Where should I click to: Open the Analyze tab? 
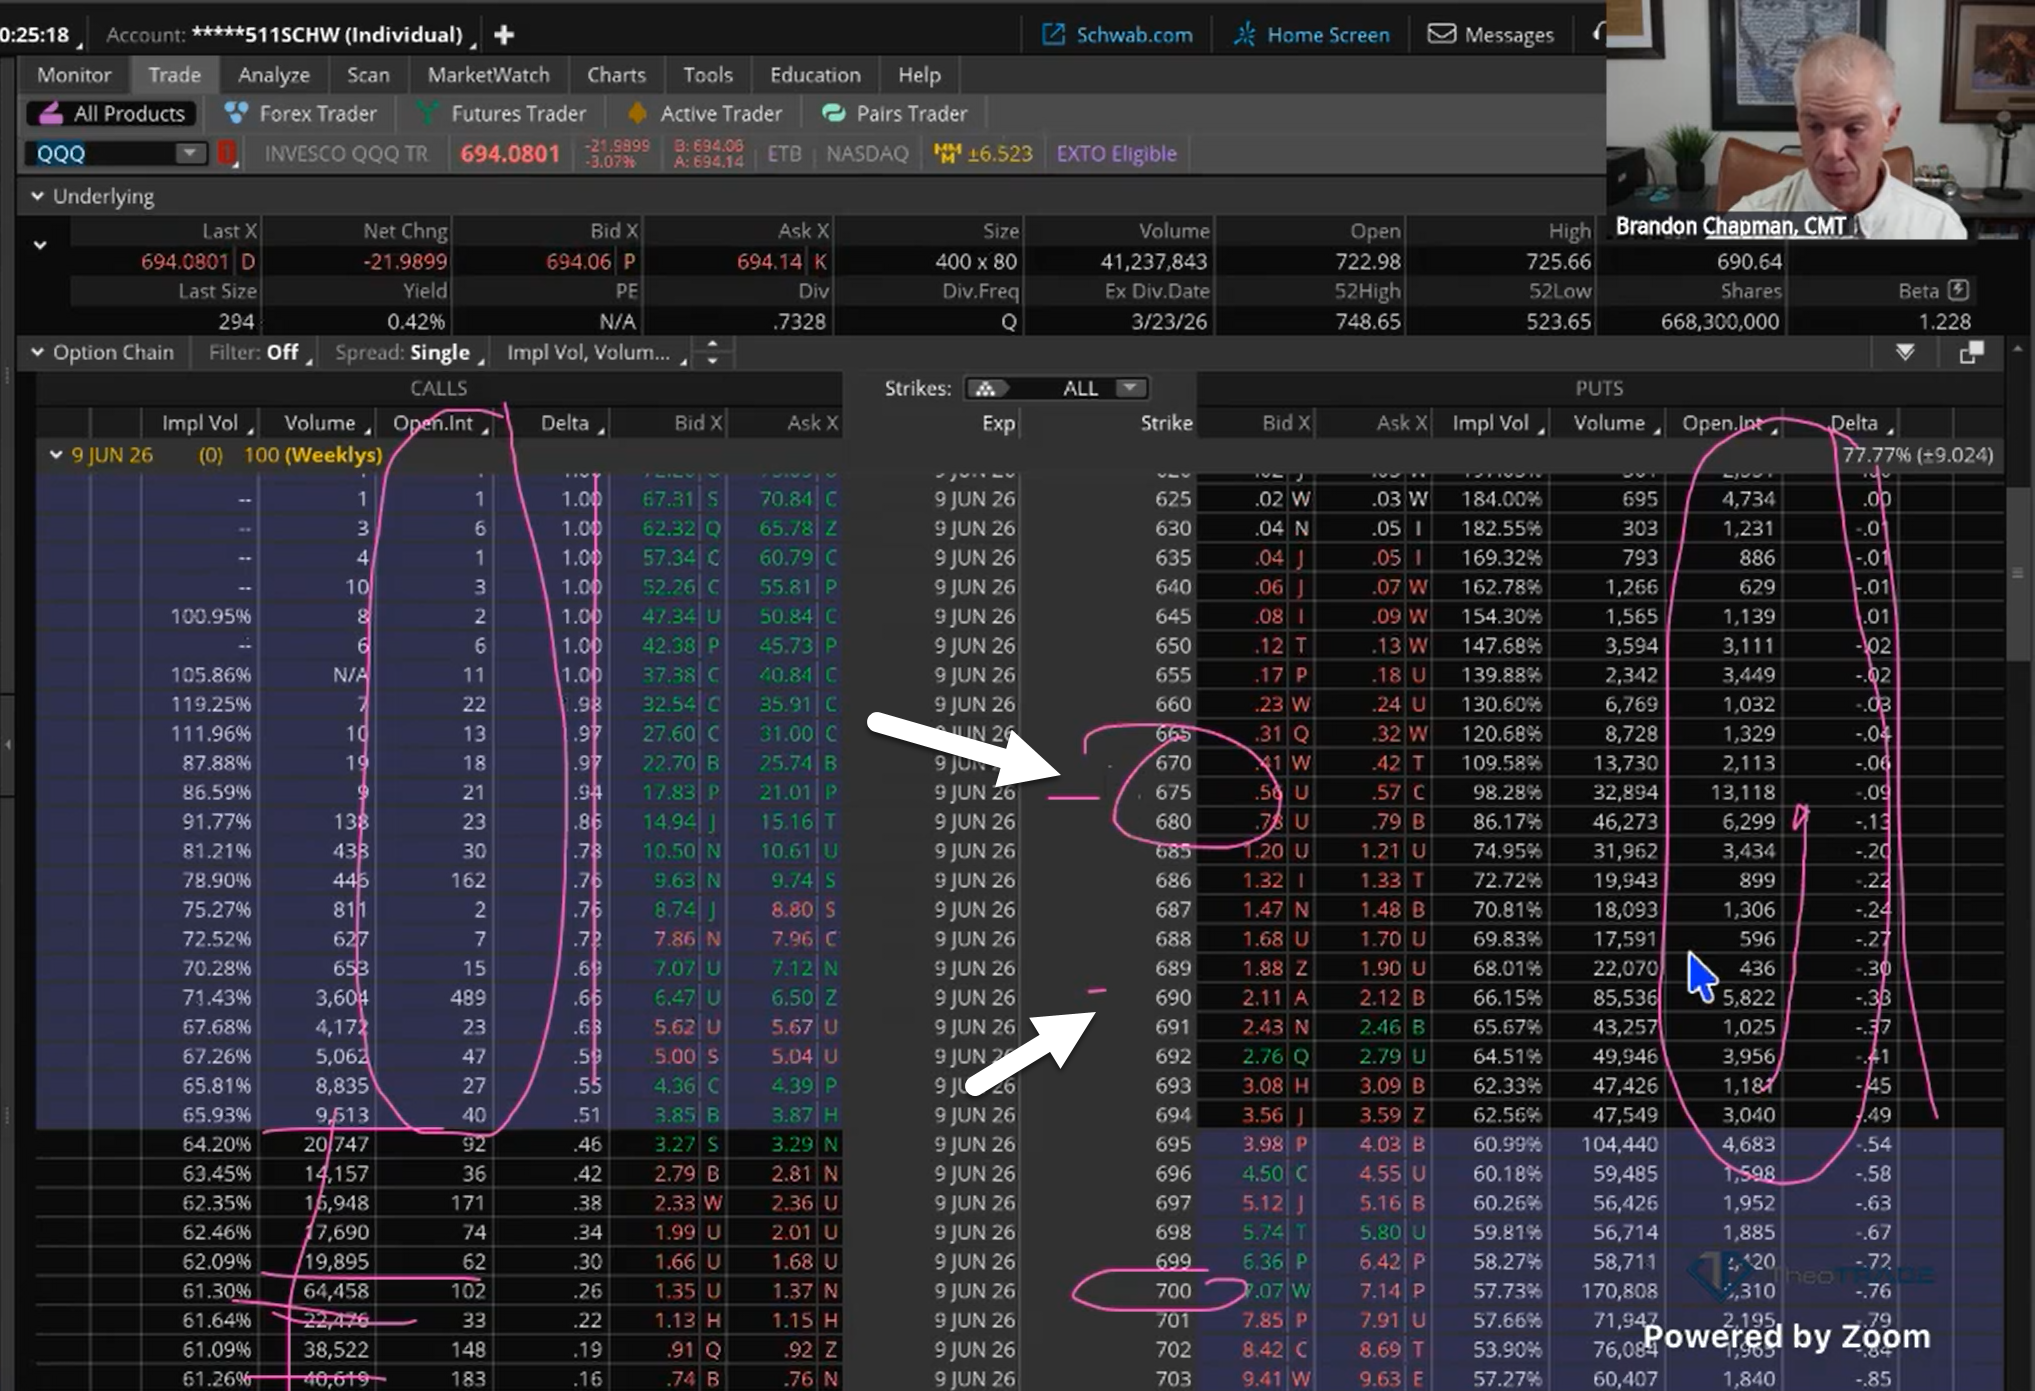274,75
